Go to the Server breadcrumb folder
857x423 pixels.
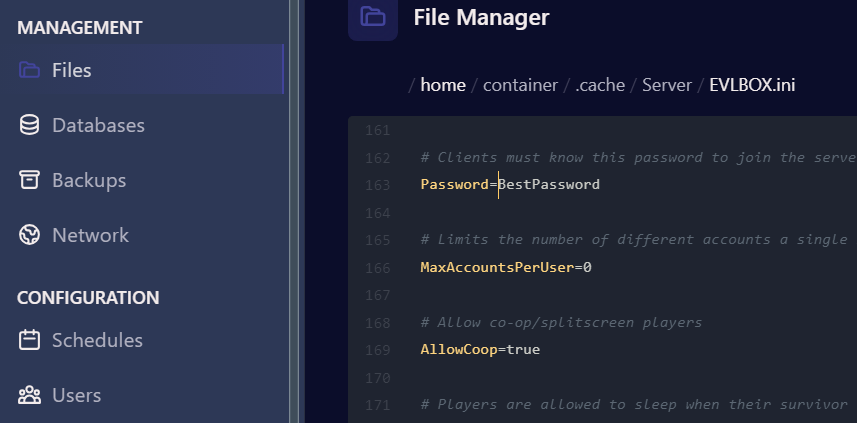[x=666, y=85]
